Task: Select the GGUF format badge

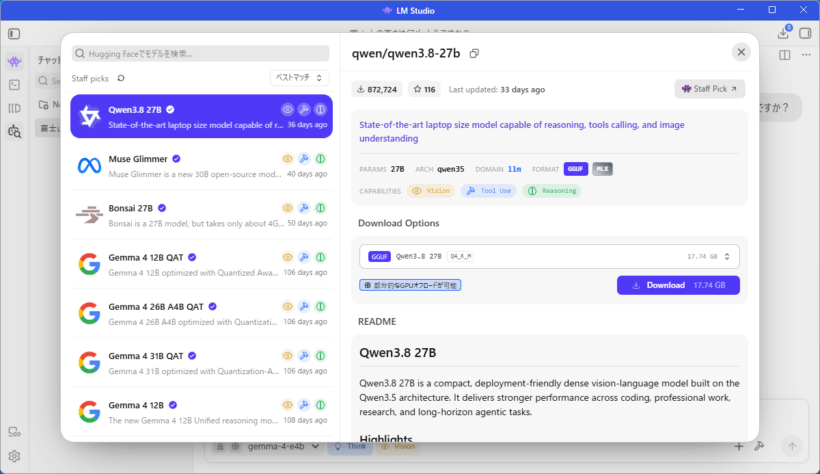Action: click(x=575, y=169)
